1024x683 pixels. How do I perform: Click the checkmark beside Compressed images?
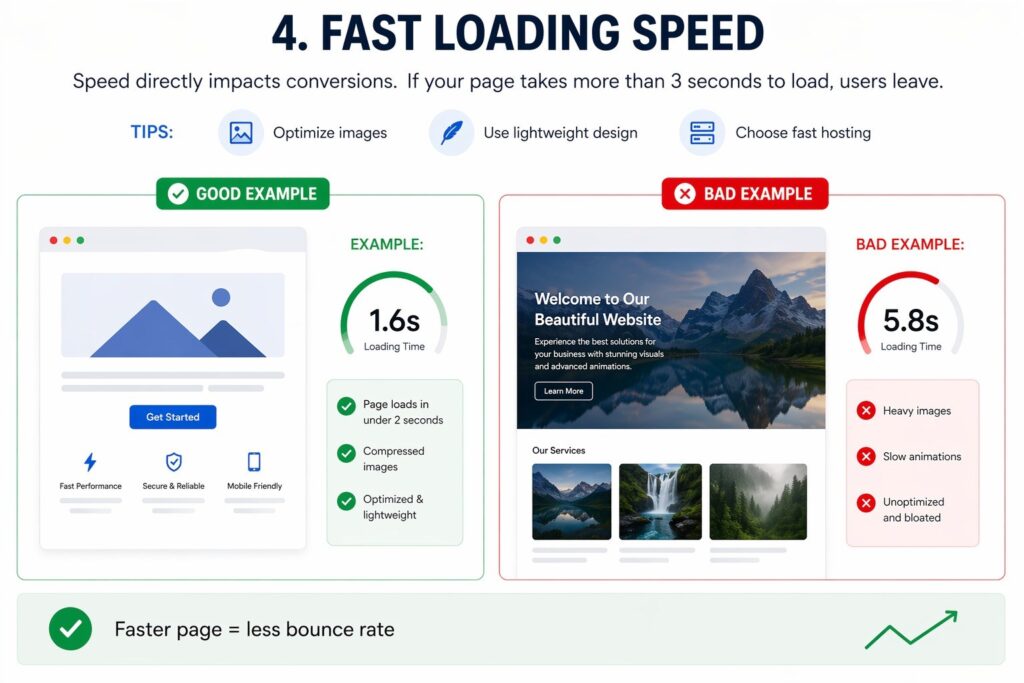[x=346, y=454]
